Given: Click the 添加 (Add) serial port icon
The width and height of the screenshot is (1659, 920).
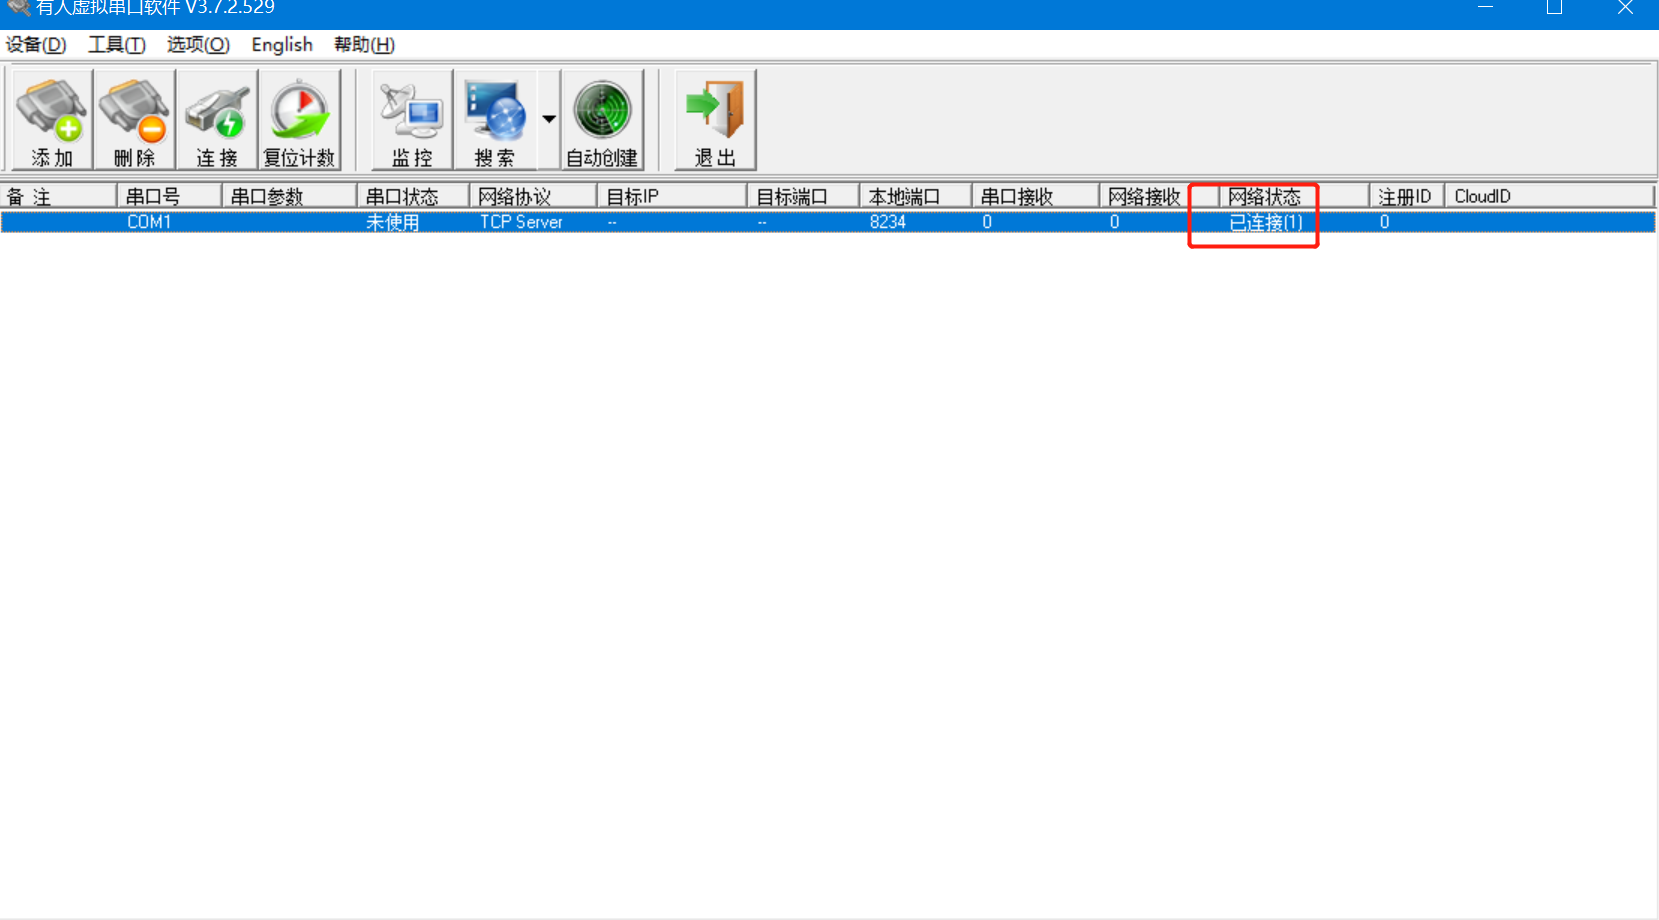Looking at the screenshot, I should (52, 119).
